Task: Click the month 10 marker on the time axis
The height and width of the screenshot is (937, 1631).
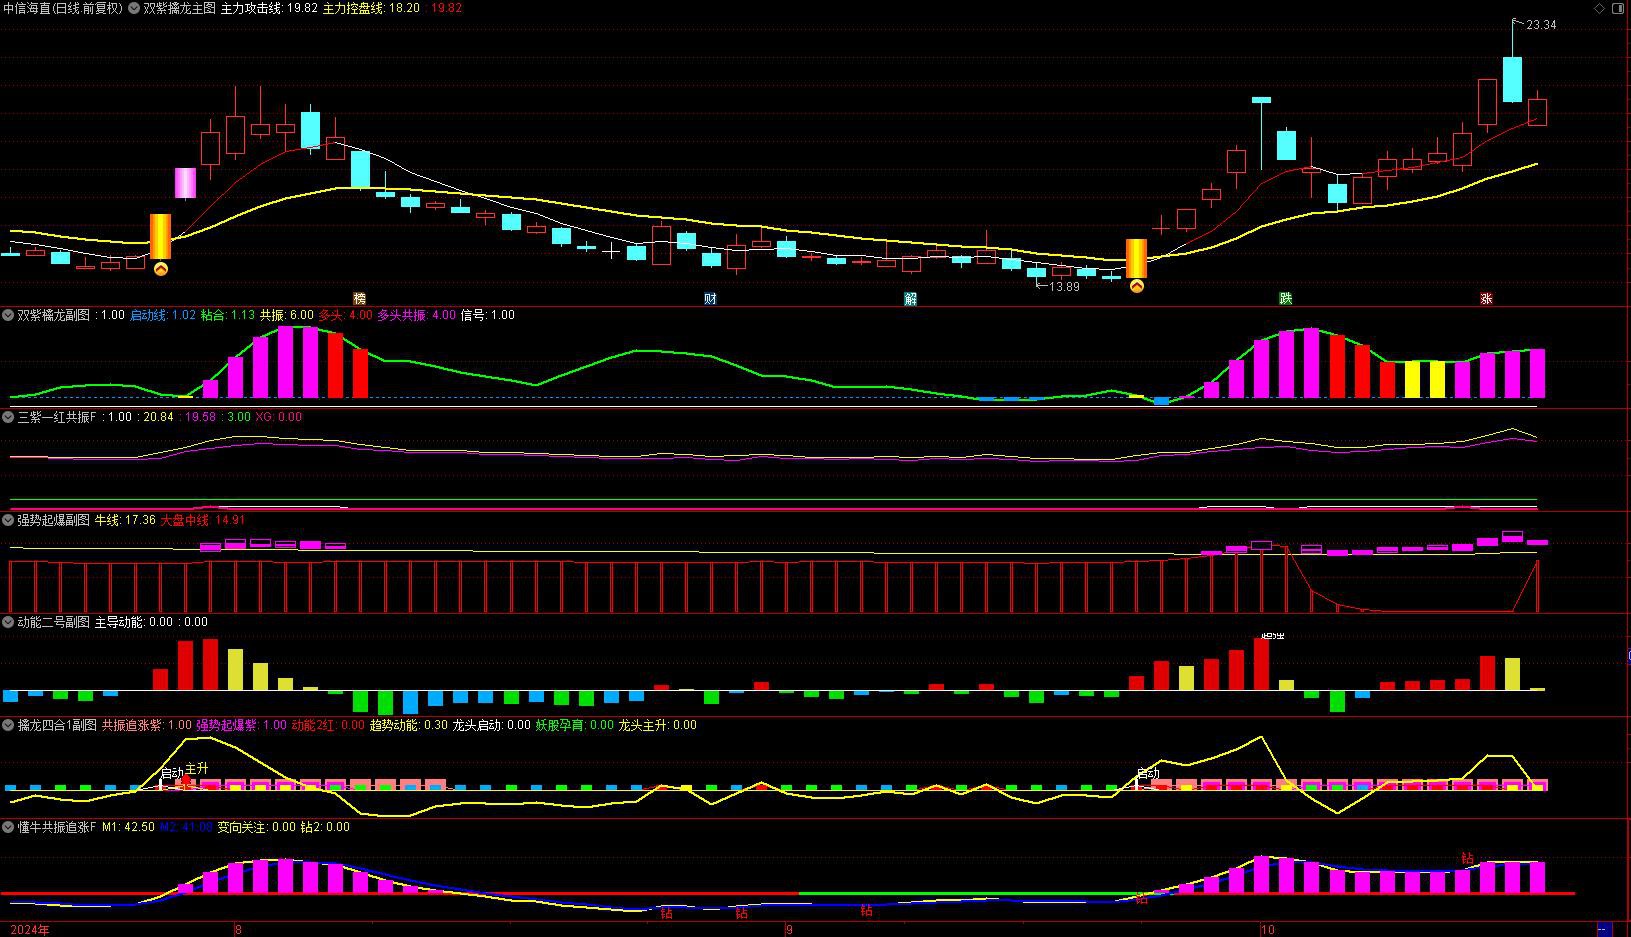Action: coord(1267,929)
